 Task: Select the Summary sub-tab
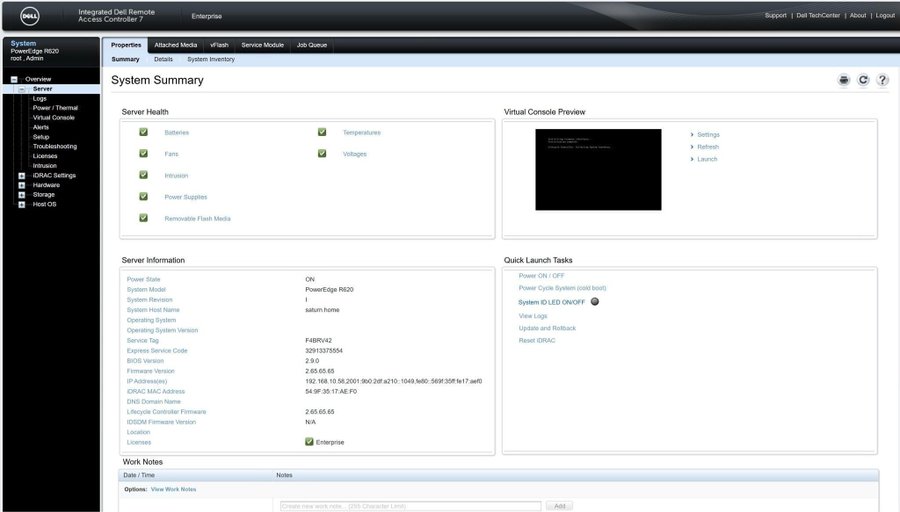tap(125, 59)
